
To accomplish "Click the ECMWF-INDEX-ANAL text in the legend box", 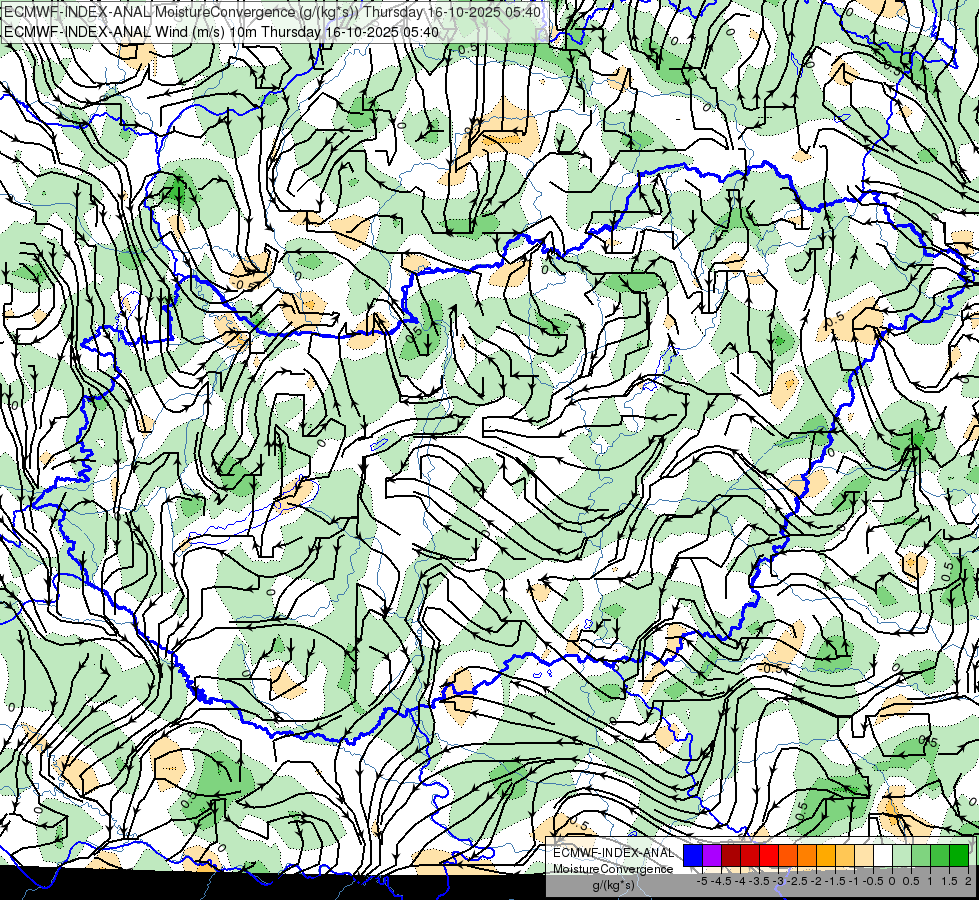I will [614, 852].
